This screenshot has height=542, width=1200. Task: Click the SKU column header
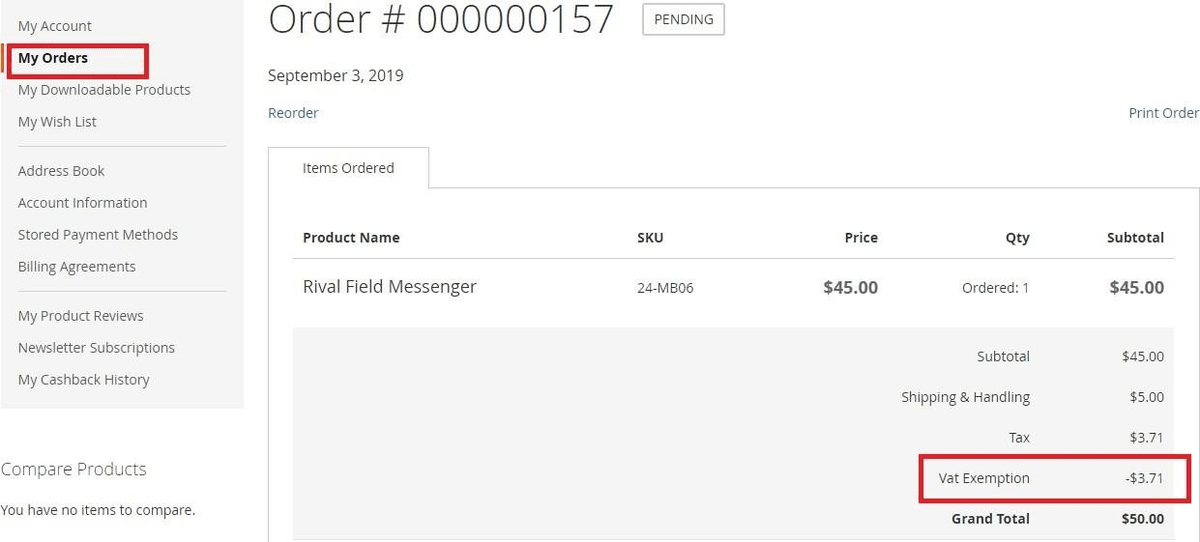(x=650, y=238)
